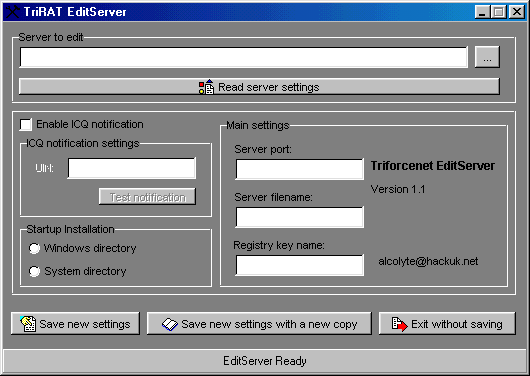Viewport: 530px width, 376px height.
Task: Click the TriRAT EditServer title text
Action: (x=75, y=12)
